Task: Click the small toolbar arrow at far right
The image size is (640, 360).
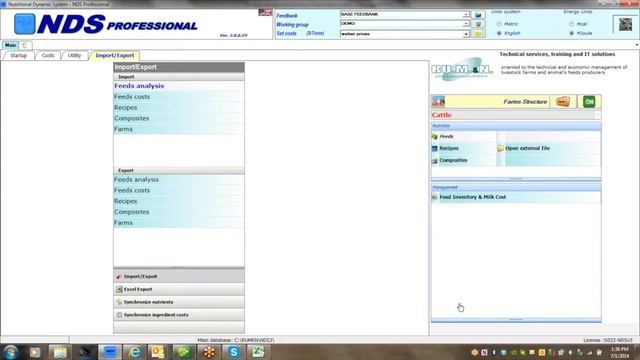Action: (x=637, y=45)
